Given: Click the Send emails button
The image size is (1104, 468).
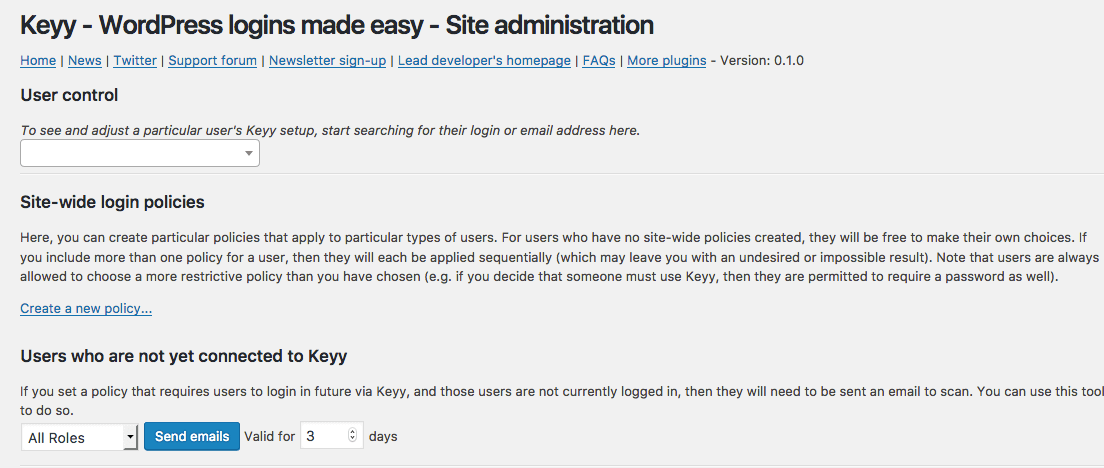Looking at the screenshot, I should 192,436.
